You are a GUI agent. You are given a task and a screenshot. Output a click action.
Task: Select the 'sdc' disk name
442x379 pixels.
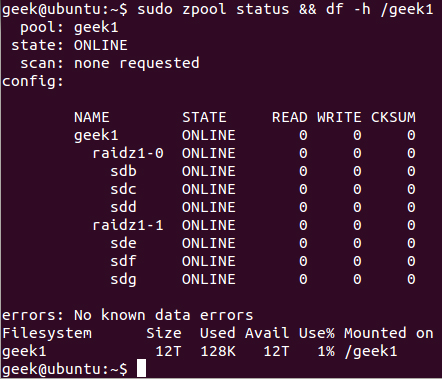click(123, 189)
